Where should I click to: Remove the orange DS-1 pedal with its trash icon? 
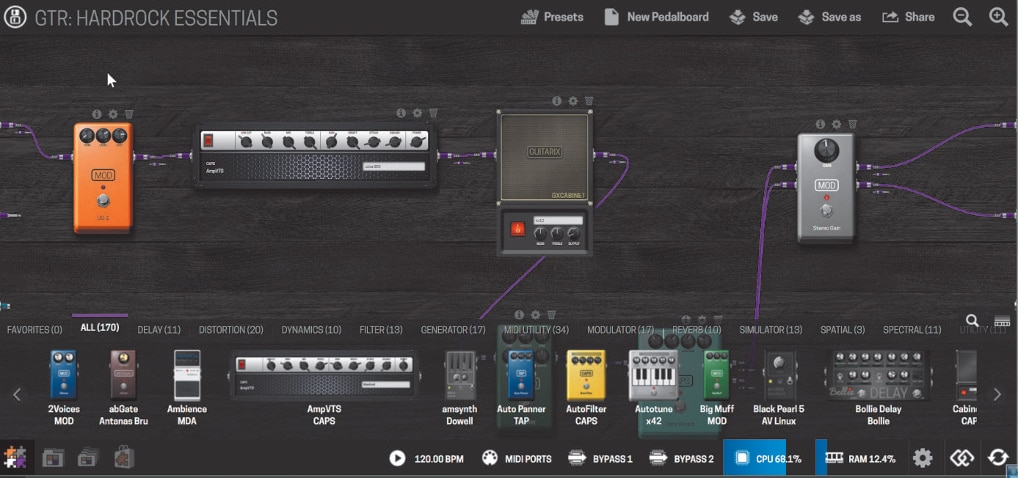pyautogui.click(x=129, y=114)
